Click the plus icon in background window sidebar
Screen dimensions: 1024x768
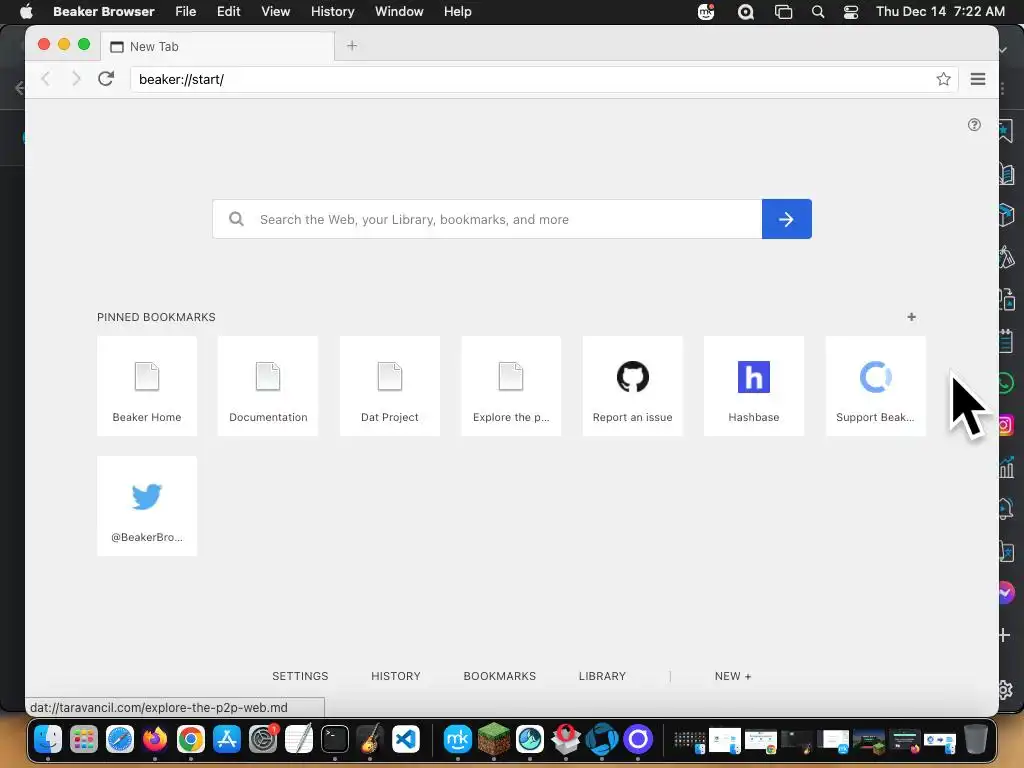(x=1005, y=635)
